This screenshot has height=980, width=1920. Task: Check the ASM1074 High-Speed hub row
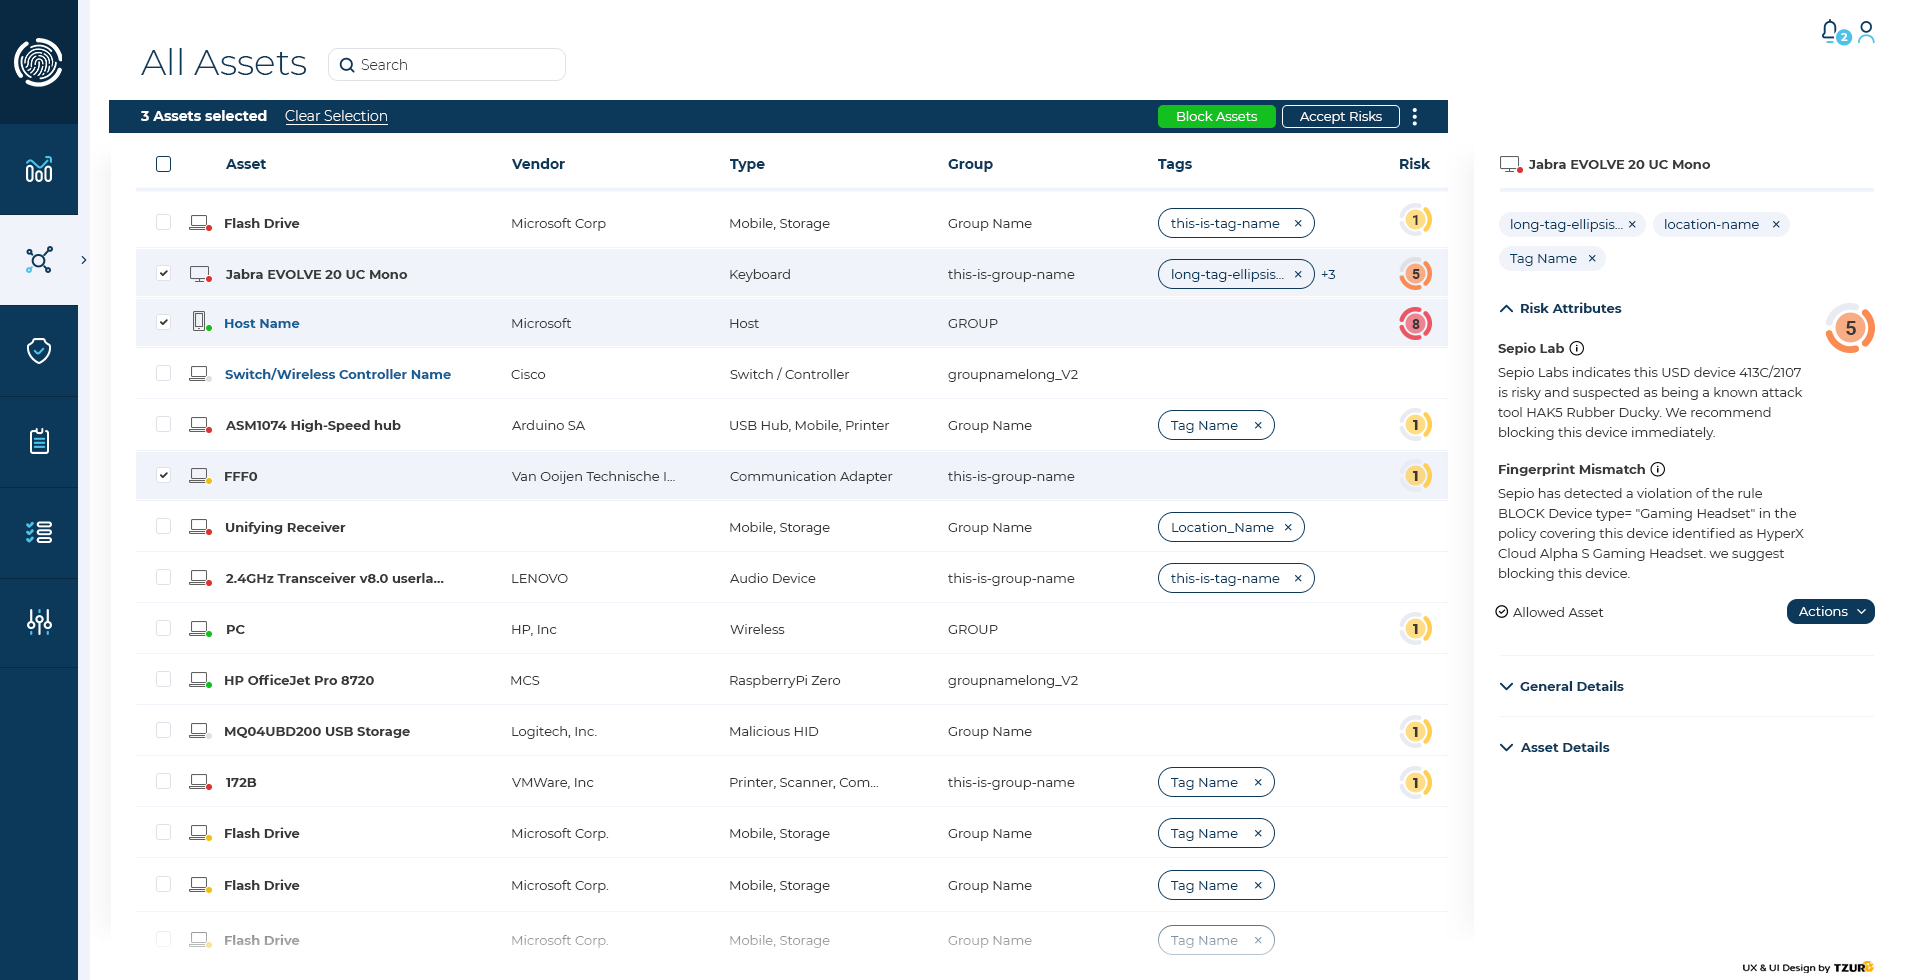click(x=164, y=424)
